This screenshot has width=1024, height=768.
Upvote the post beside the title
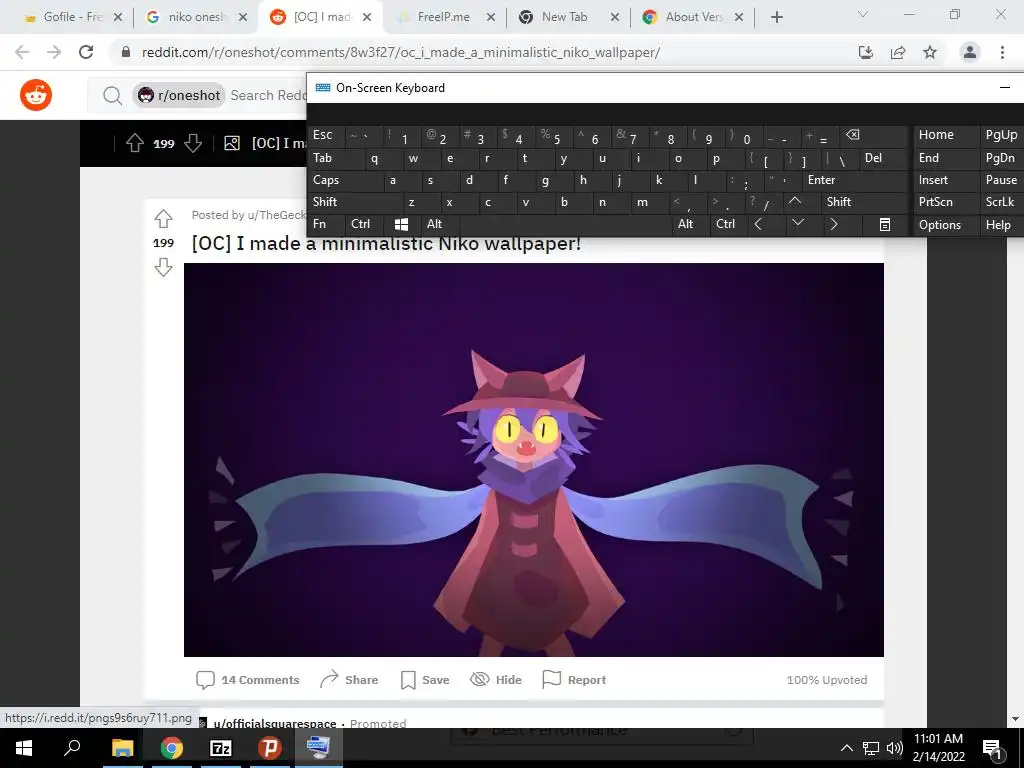click(163, 218)
